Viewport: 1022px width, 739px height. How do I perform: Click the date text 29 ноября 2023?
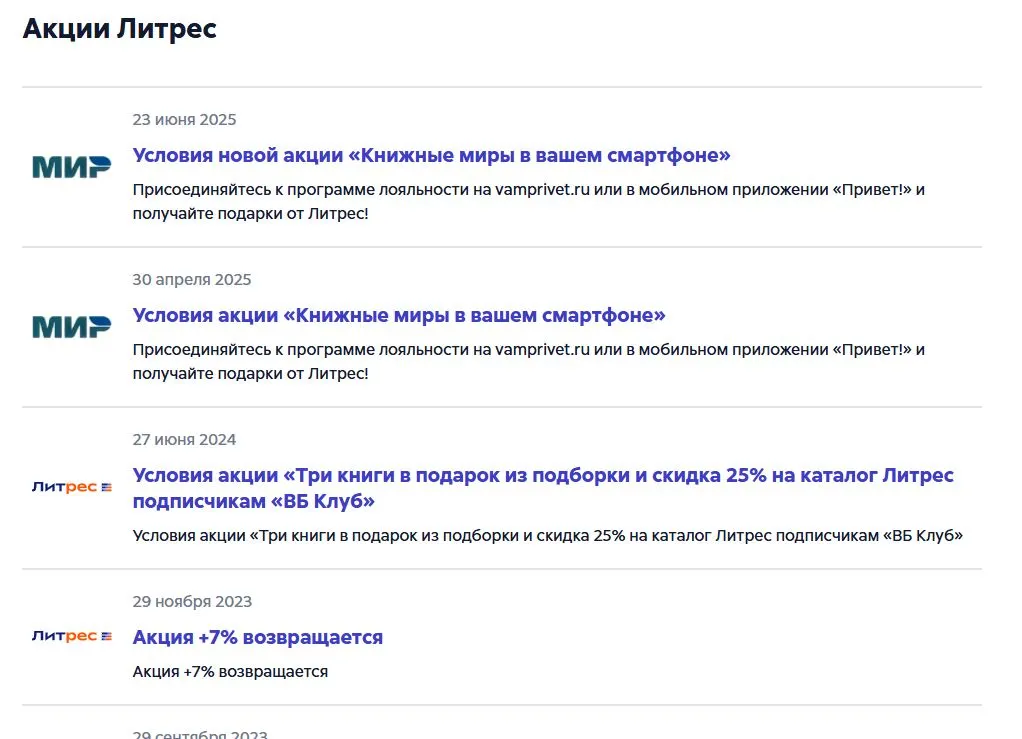point(192,601)
